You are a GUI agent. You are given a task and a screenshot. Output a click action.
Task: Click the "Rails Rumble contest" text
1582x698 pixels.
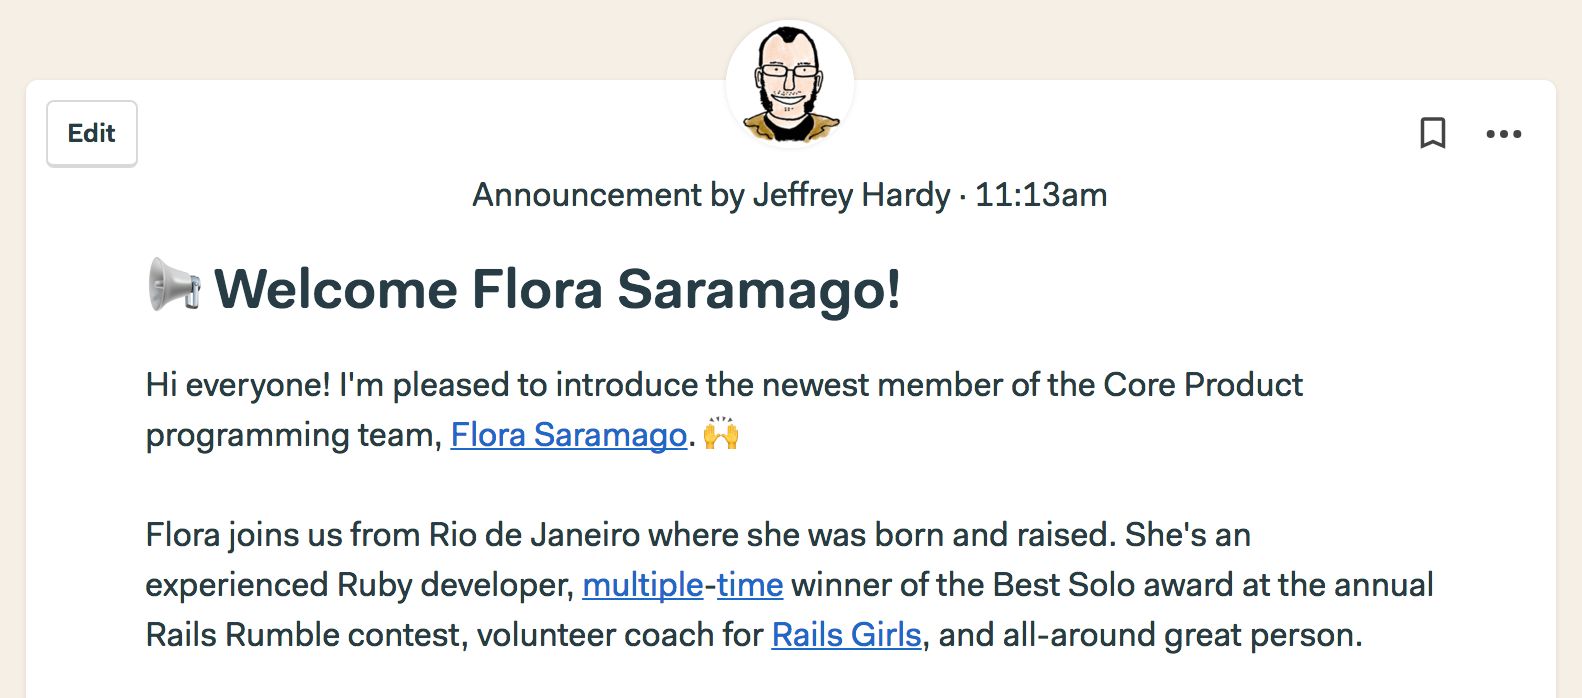pos(304,635)
